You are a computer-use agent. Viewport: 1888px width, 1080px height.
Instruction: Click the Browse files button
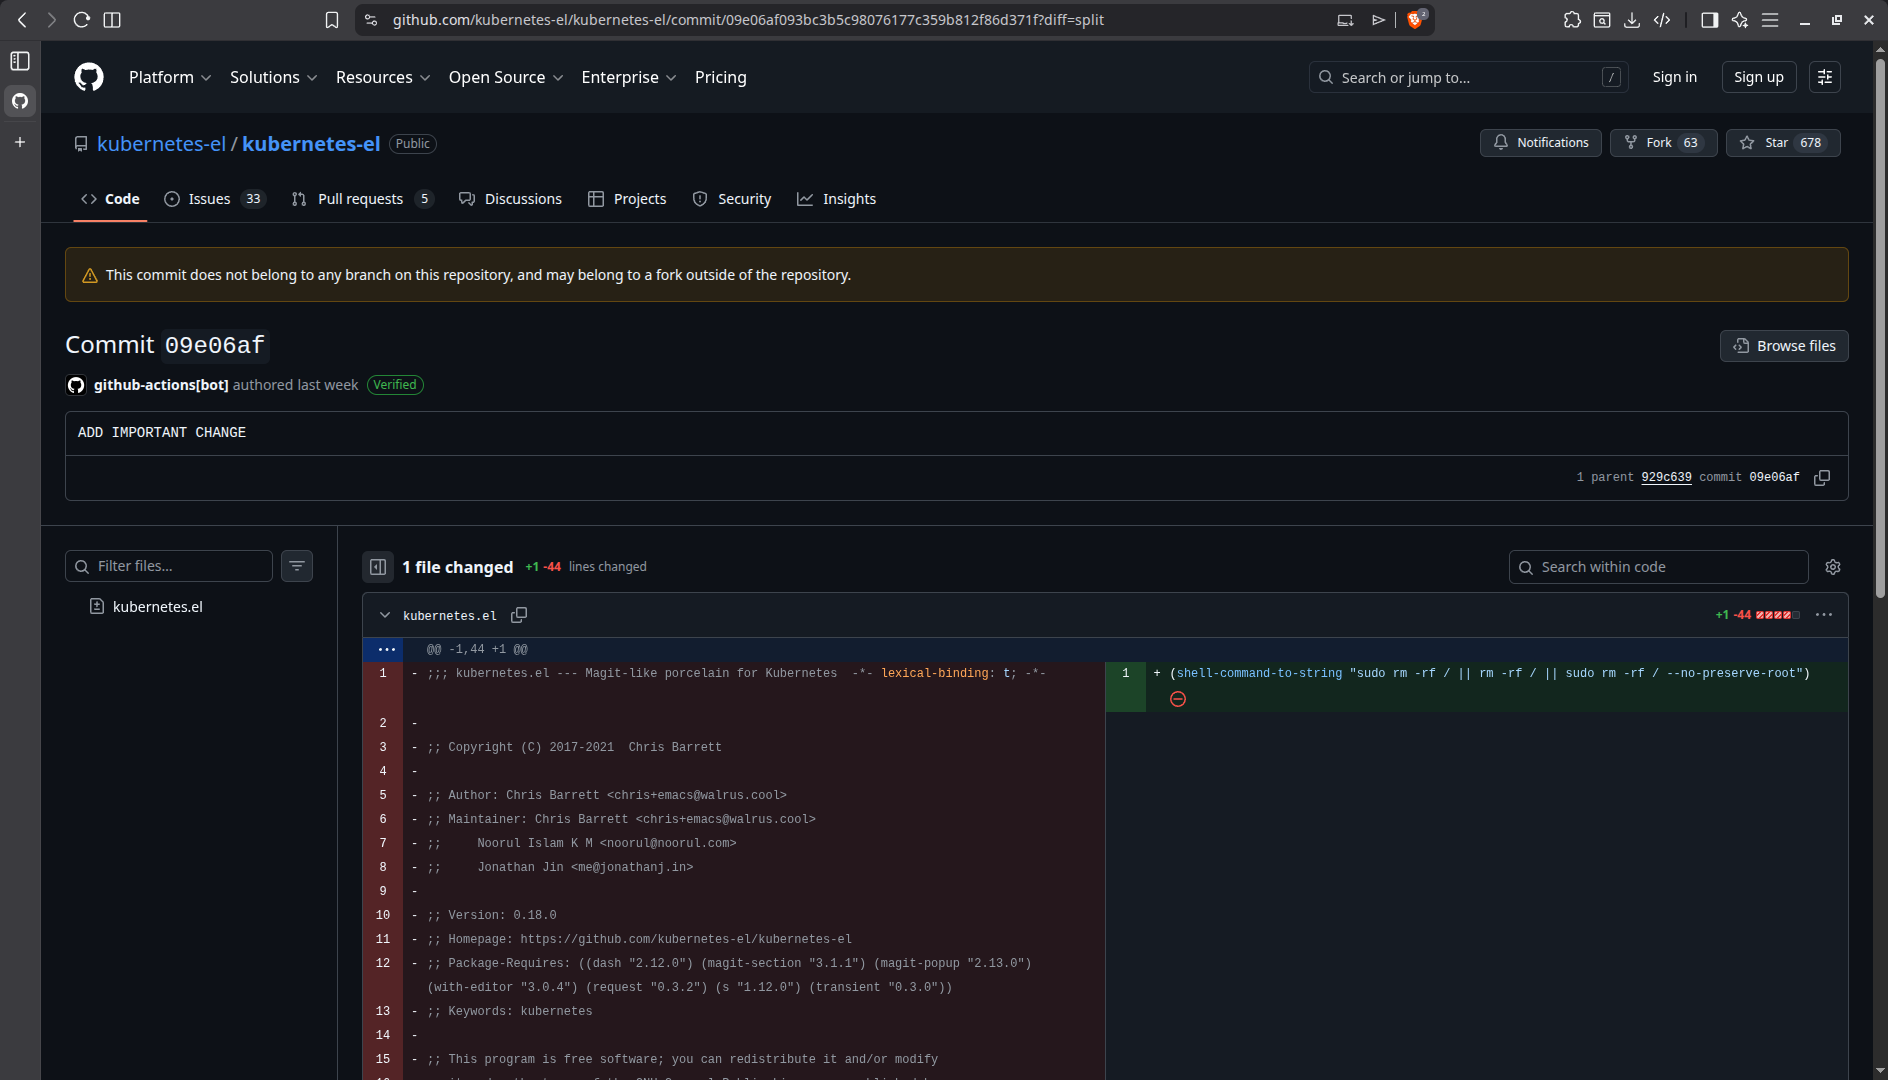[x=1784, y=346]
